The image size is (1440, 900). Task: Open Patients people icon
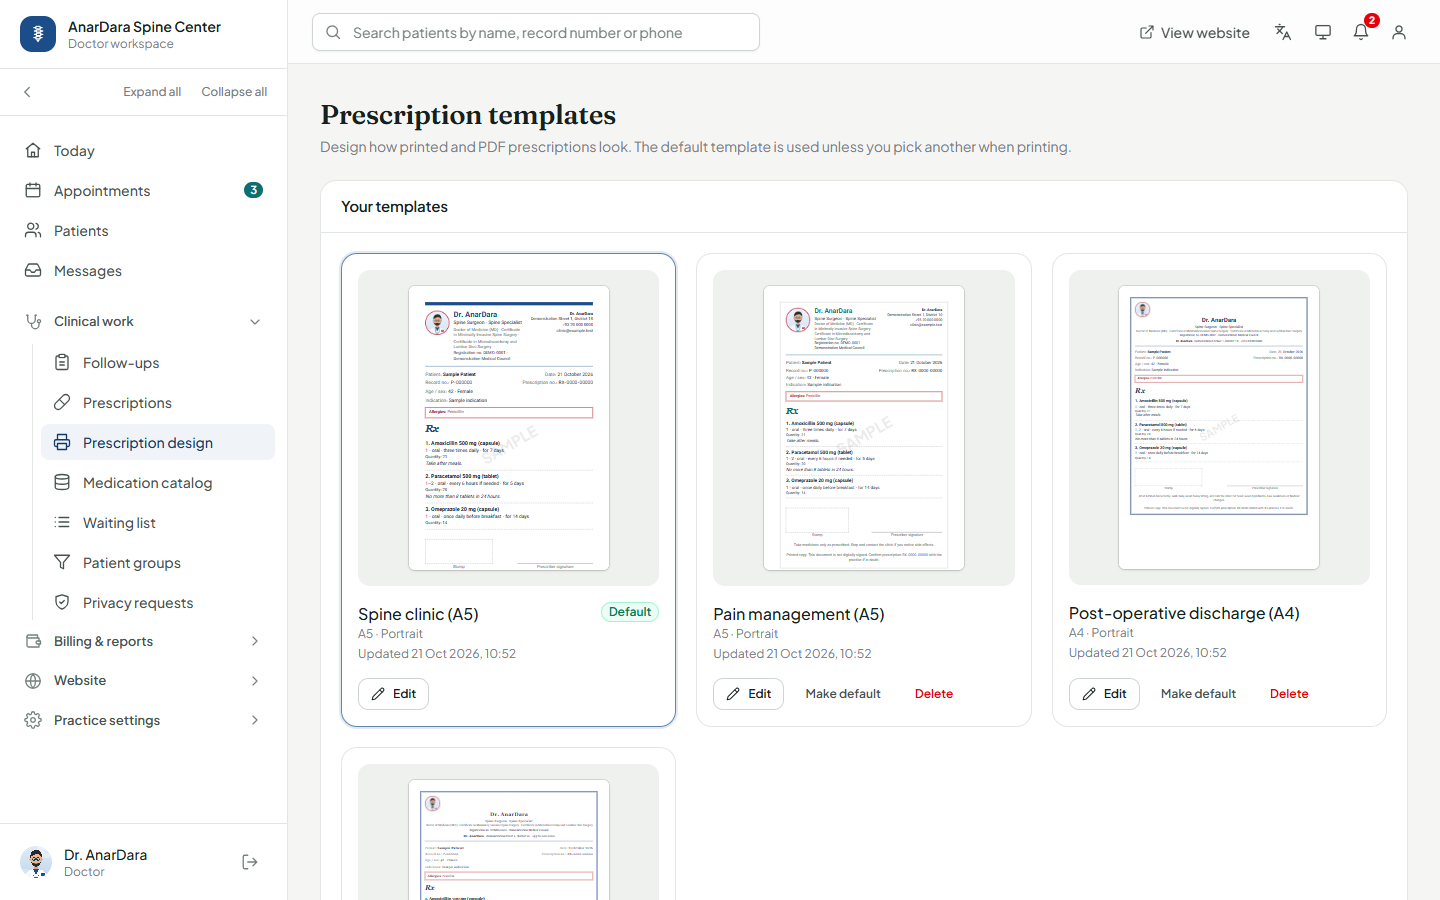click(x=33, y=231)
